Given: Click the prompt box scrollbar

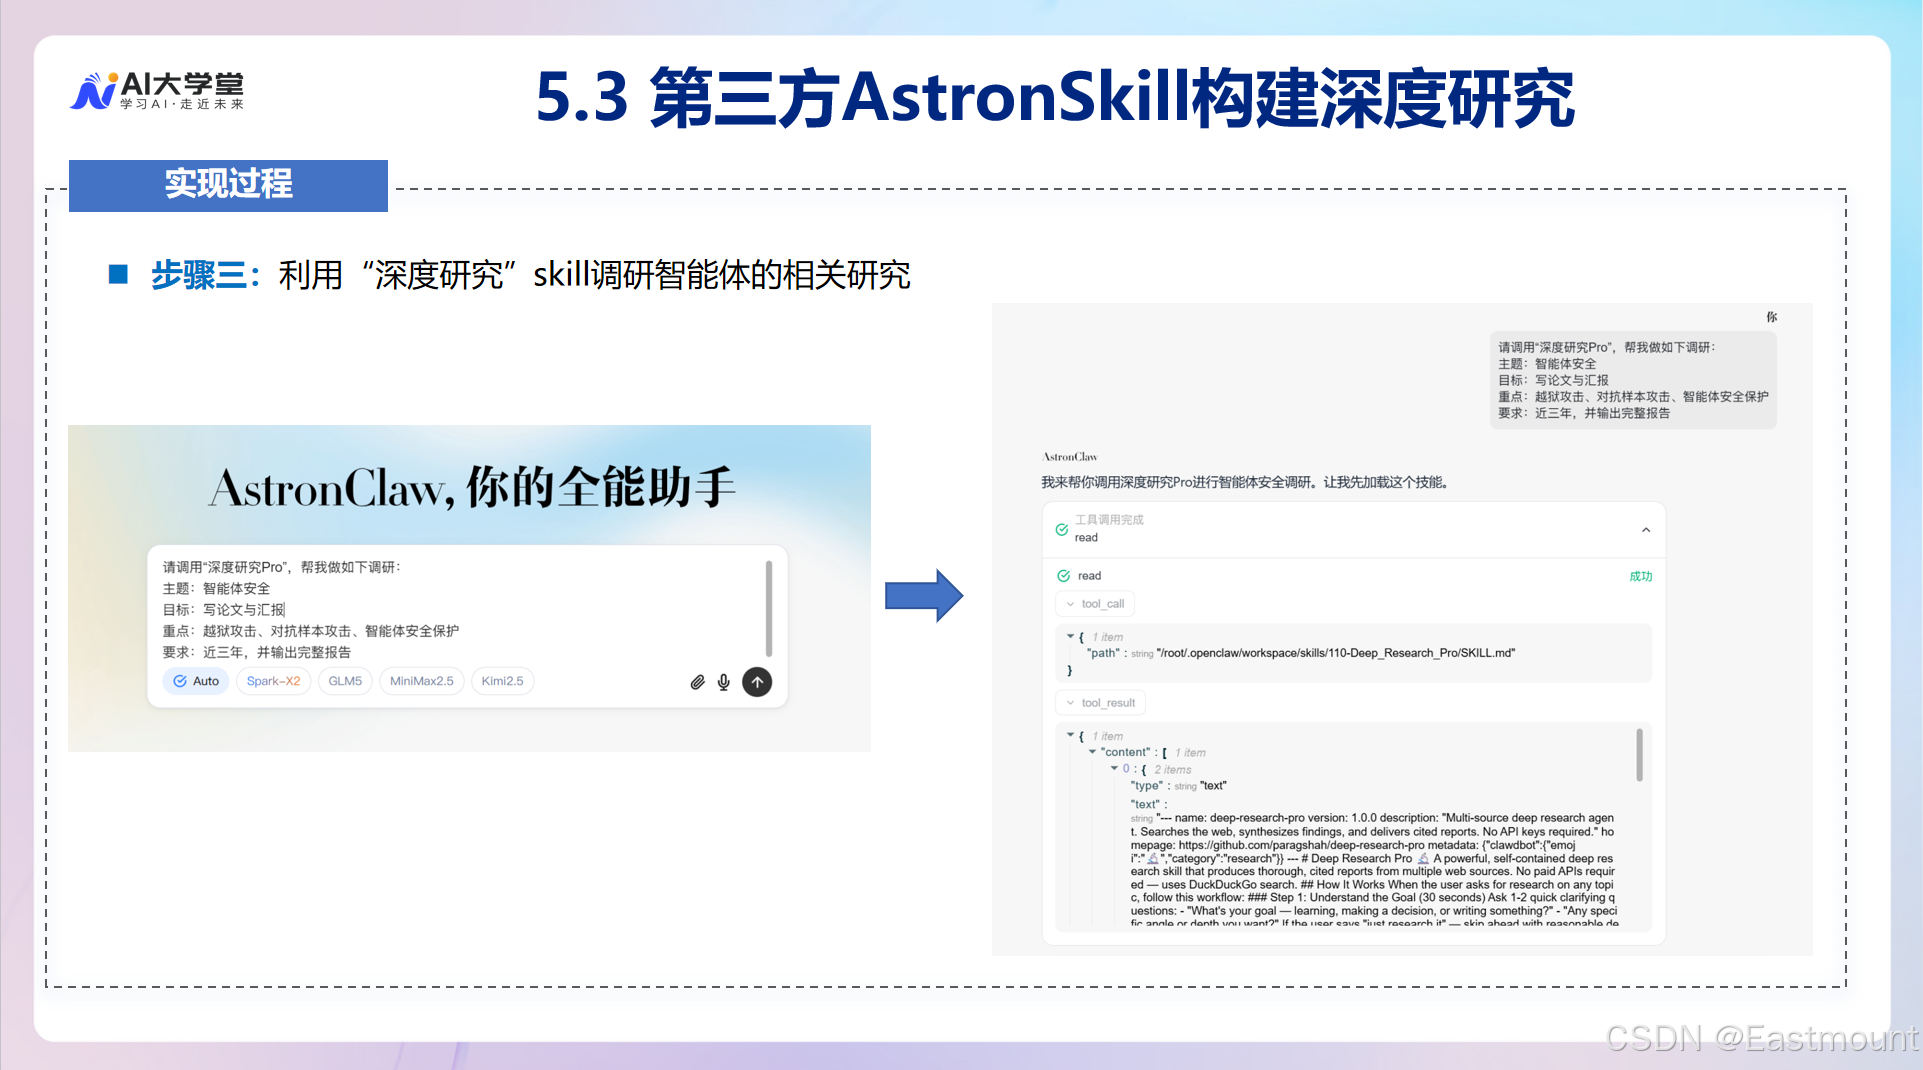Looking at the screenshot, I should pos(769,609).
